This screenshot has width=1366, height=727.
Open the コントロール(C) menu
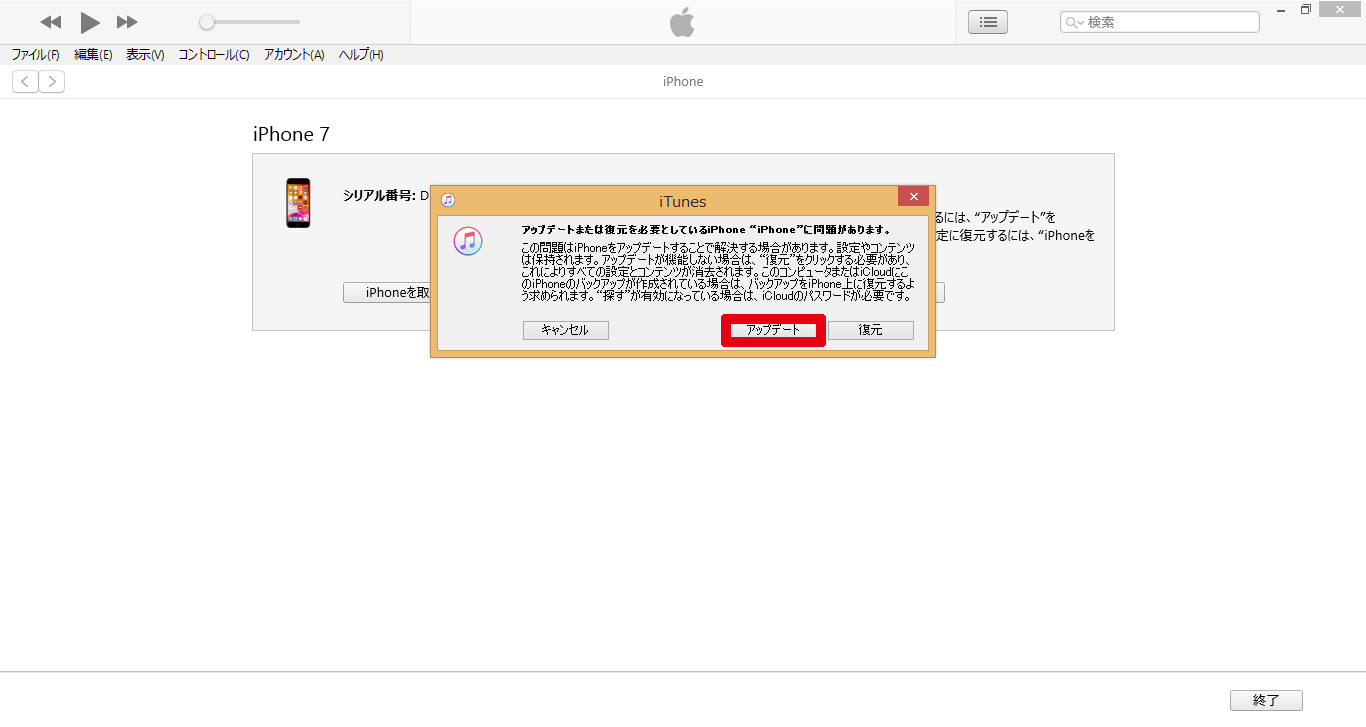click(x=214, y=55)
